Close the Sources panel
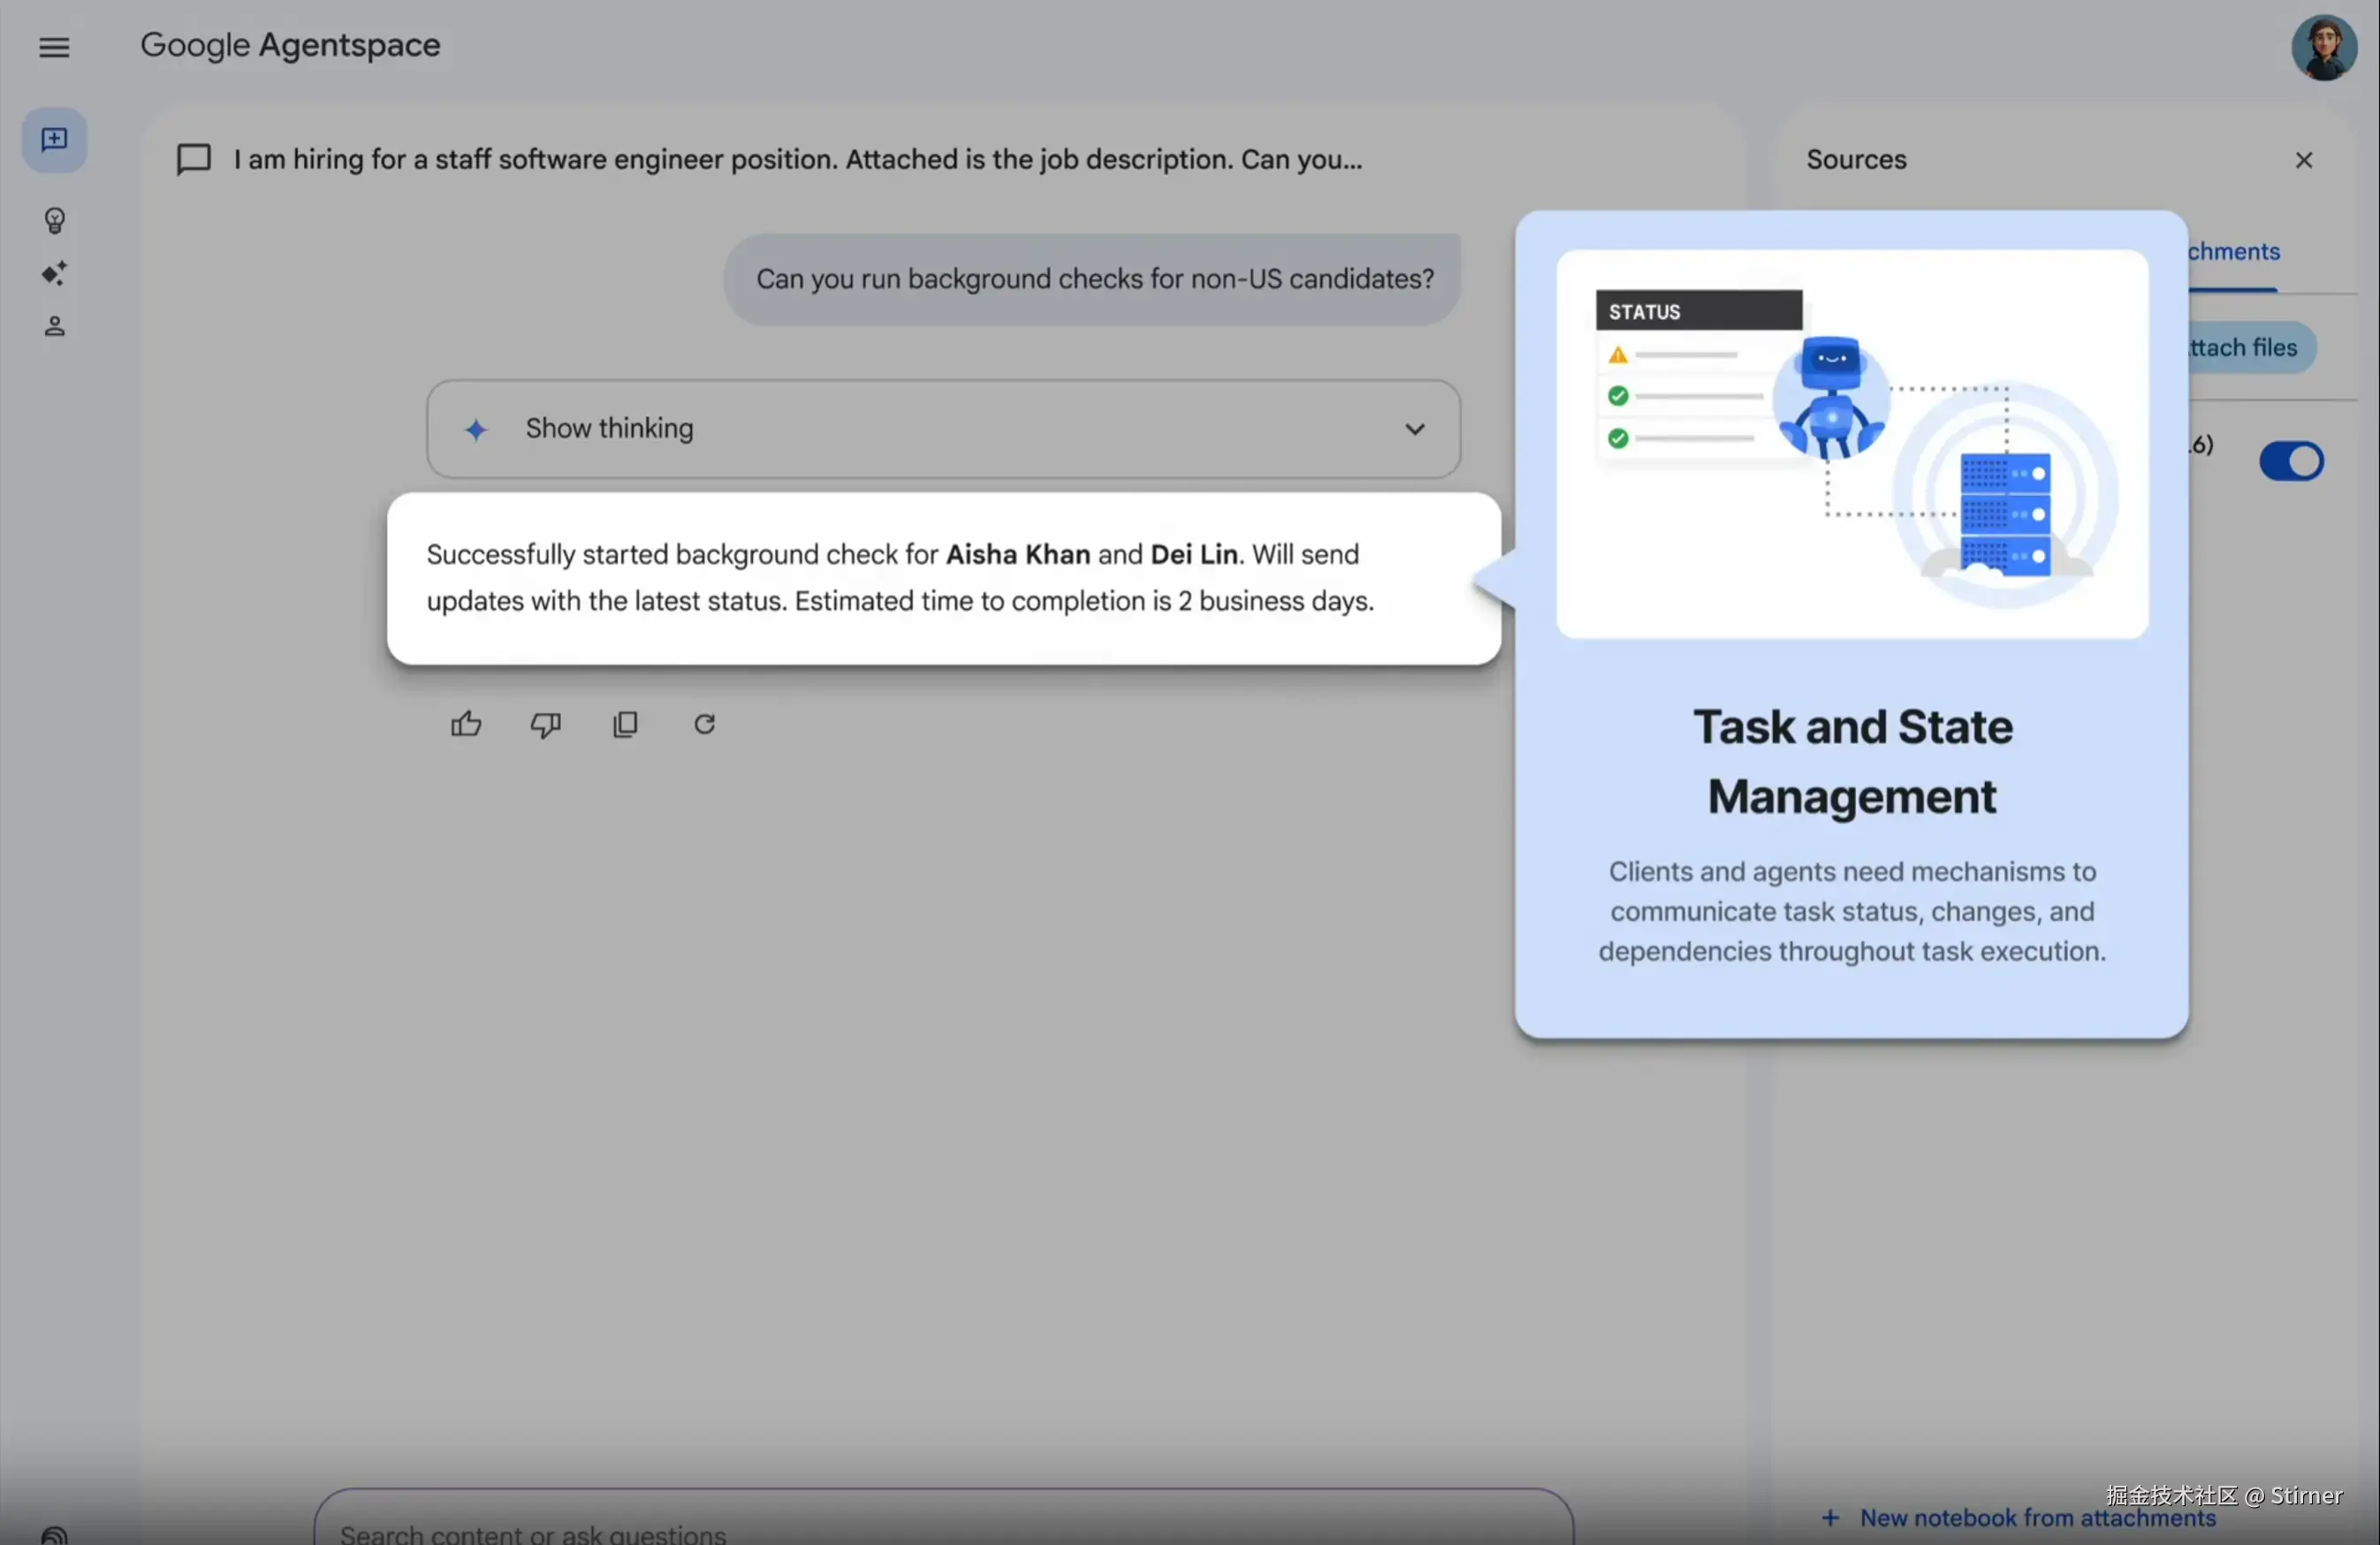Screen dimensions: 2380x1545 coord(2304,160)
